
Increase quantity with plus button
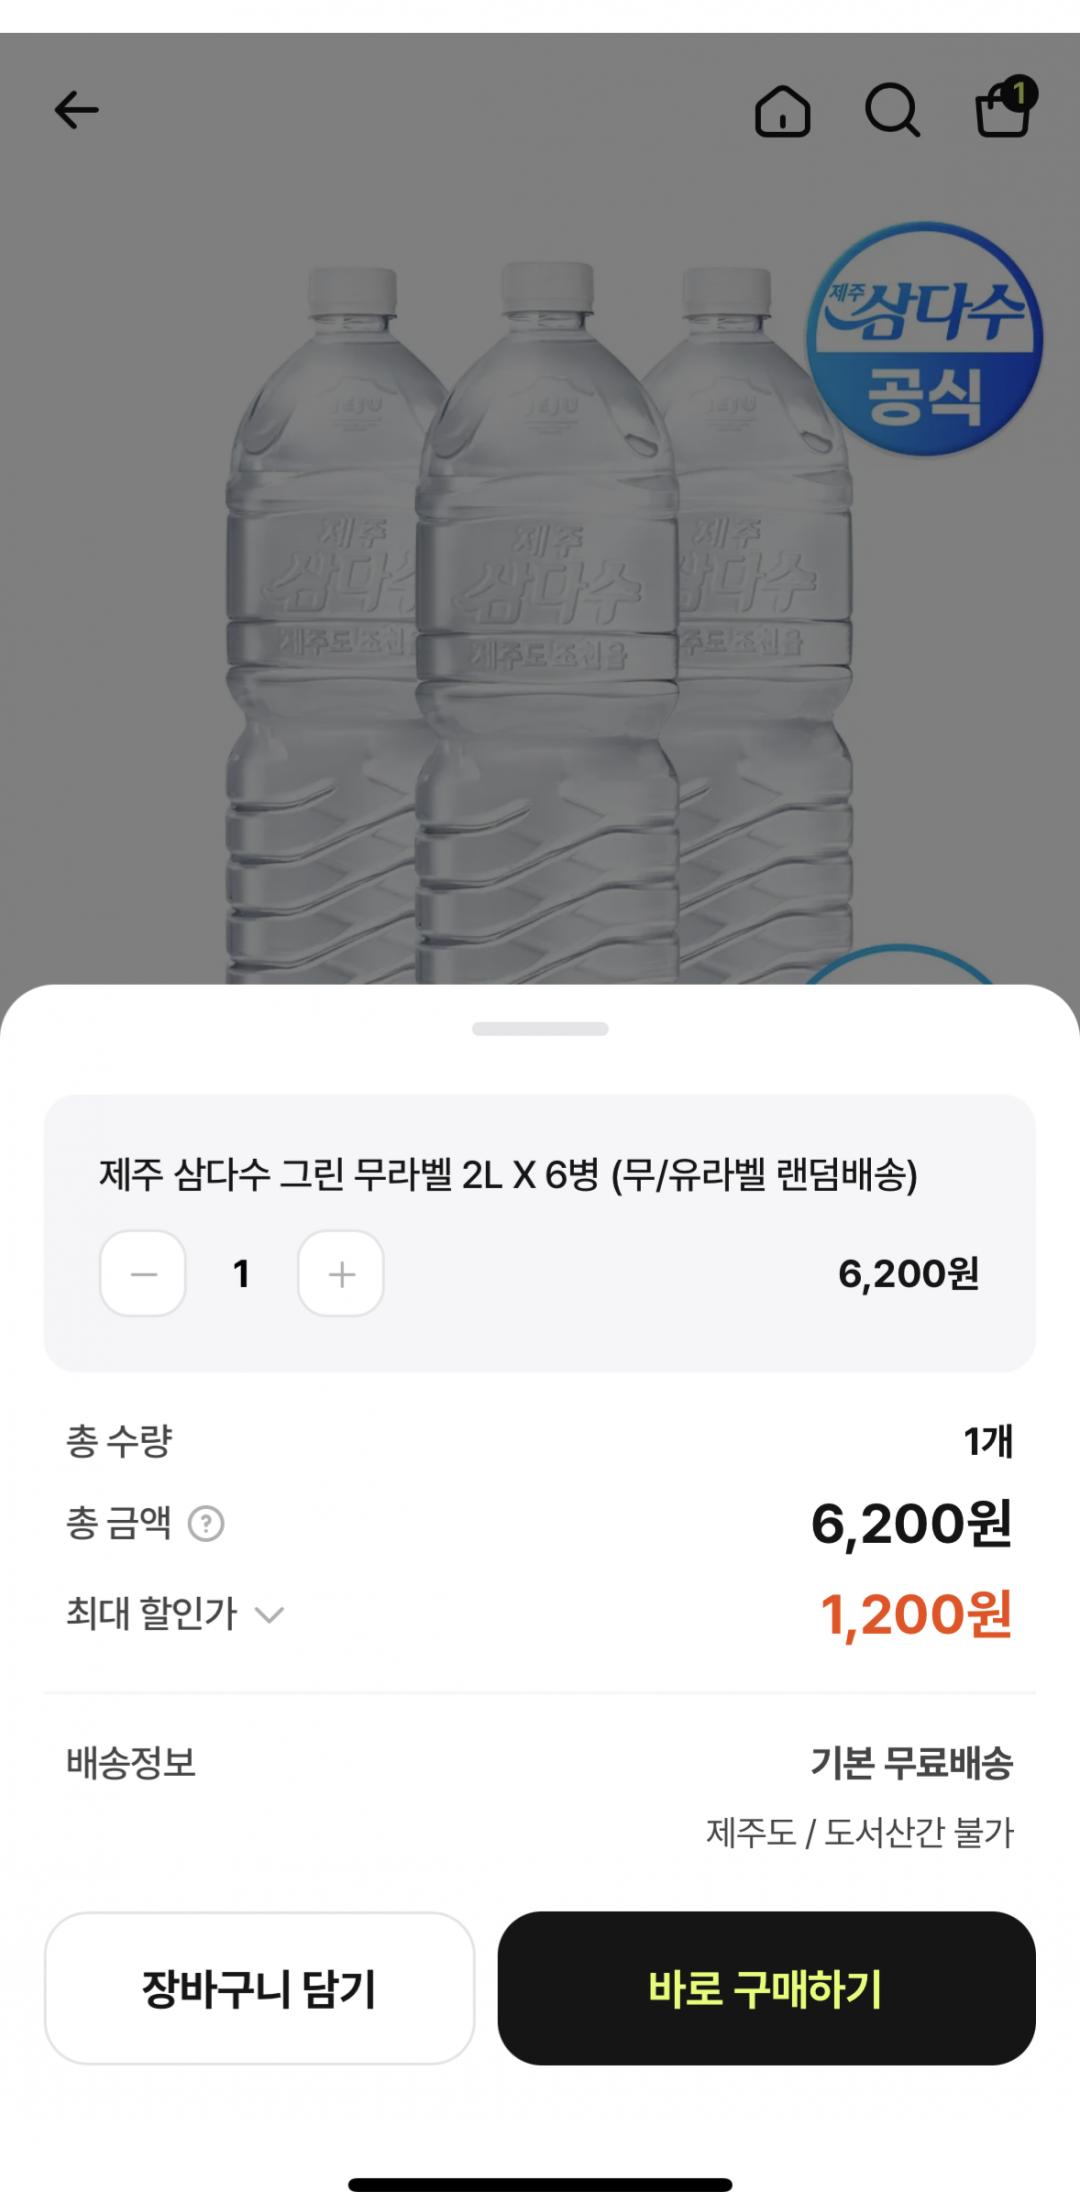pyautogui.click(x=341, y=1274)
